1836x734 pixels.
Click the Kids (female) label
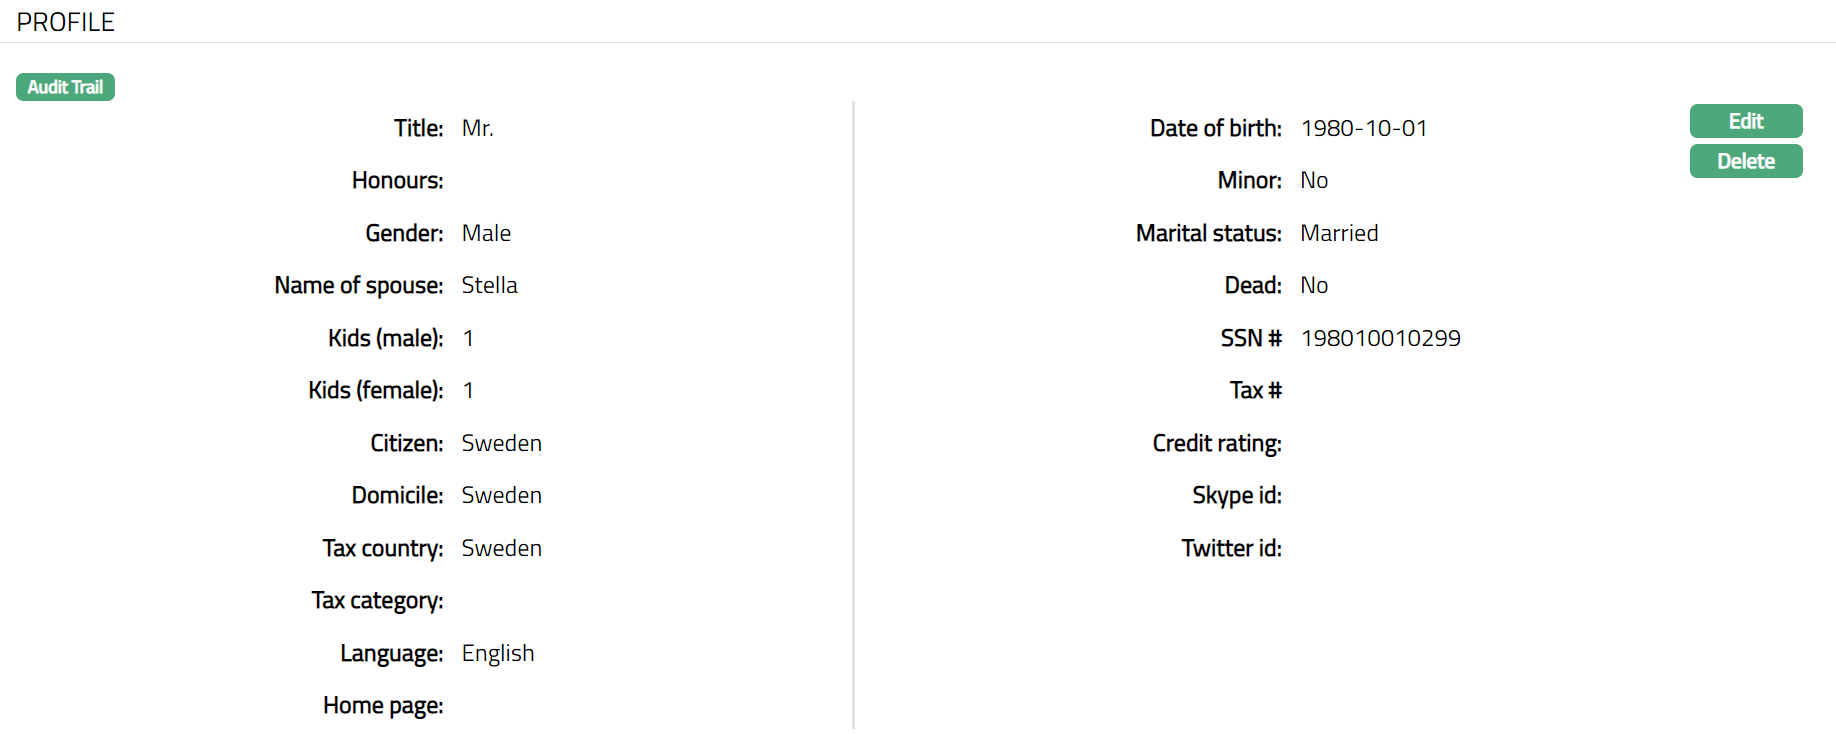[375, 390]
